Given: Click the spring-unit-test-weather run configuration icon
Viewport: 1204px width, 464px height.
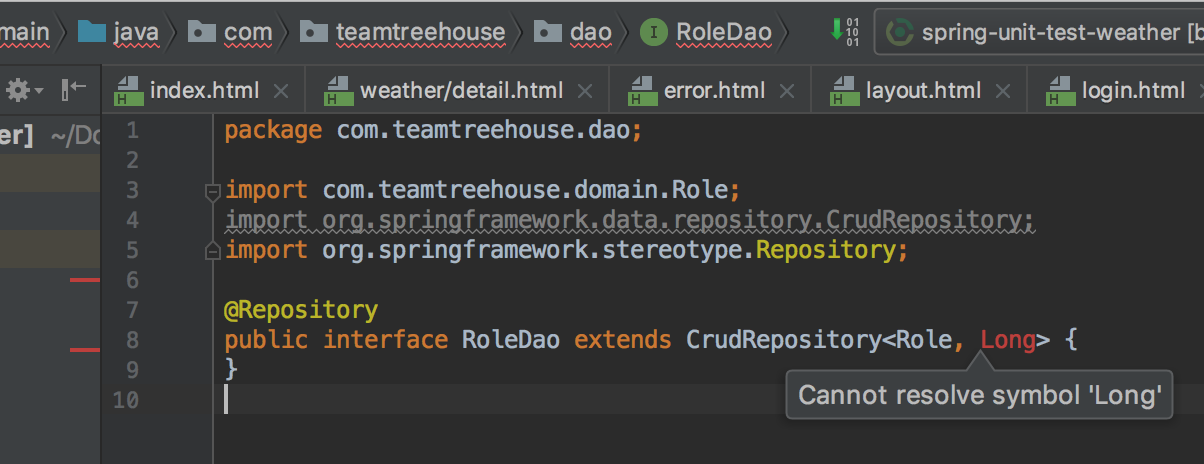Looking at the screenshot, I should click(900, 32).
